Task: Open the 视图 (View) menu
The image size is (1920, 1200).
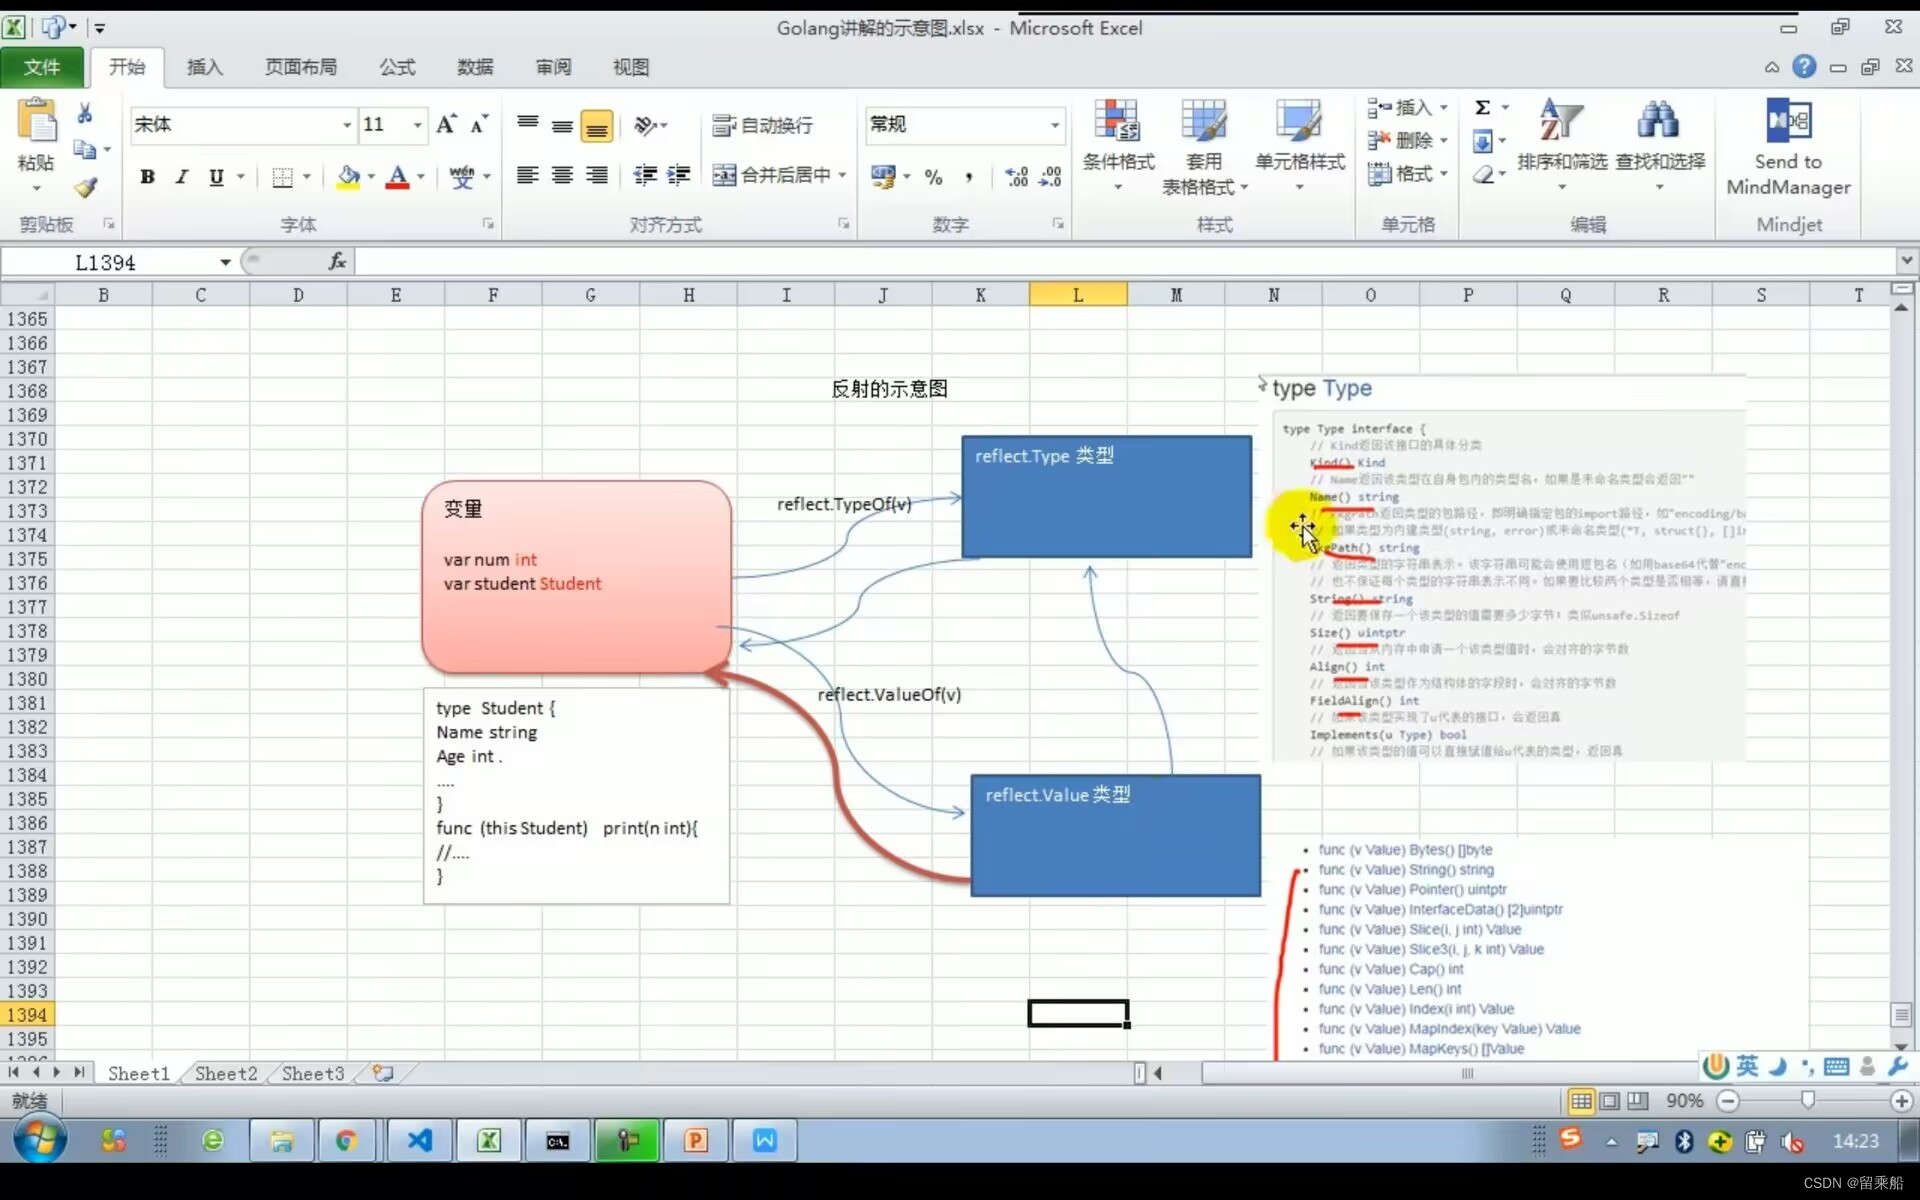Action: click(x=630, y=65)
